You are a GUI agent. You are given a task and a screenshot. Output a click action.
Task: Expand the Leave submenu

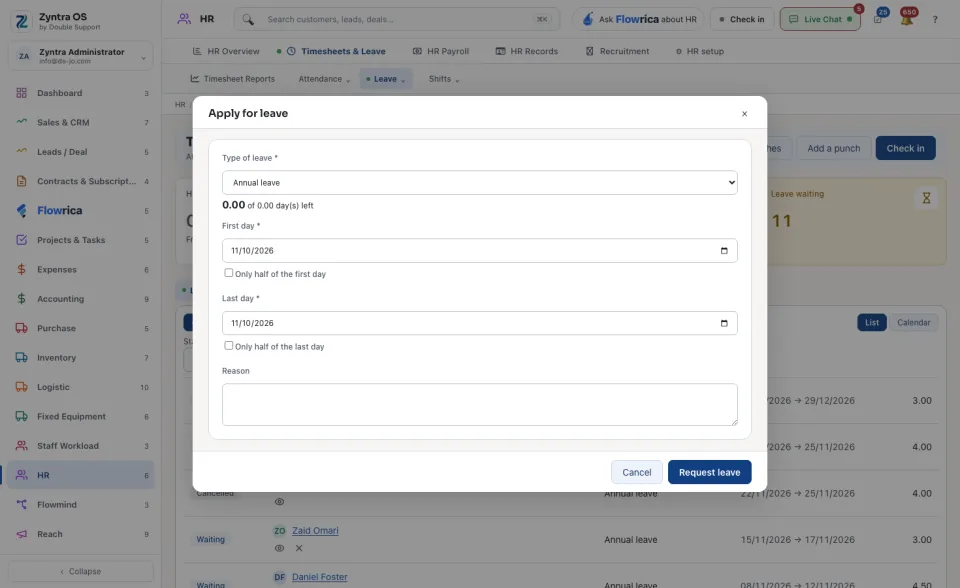pyautogui.click(x=386, y=79)
